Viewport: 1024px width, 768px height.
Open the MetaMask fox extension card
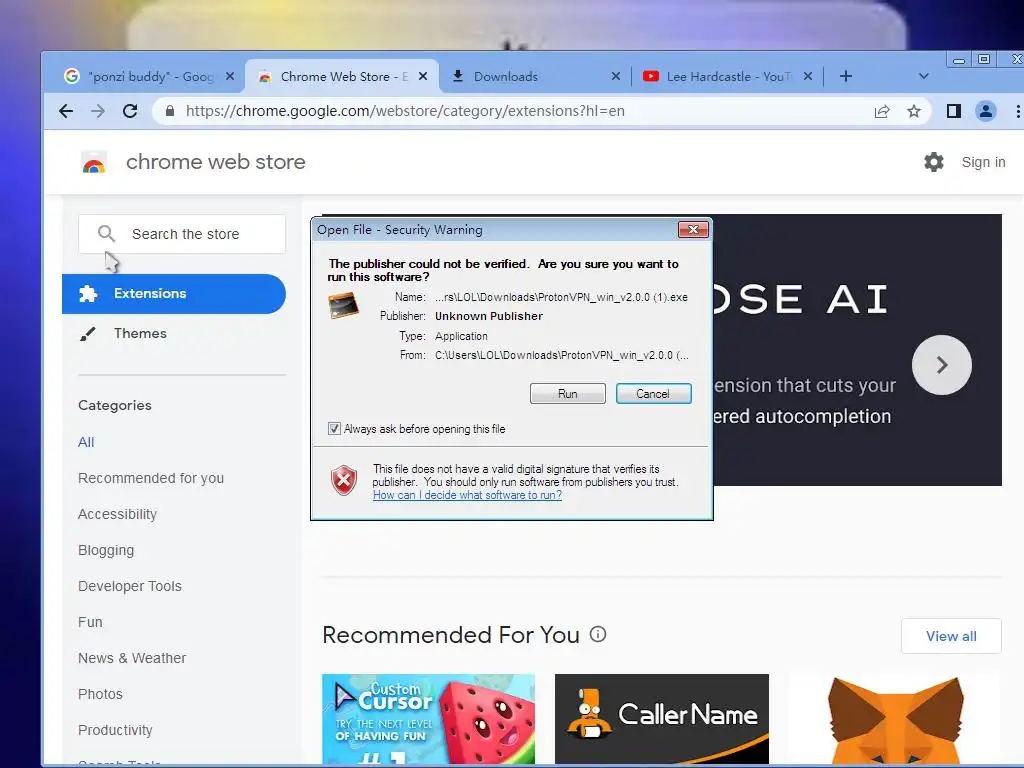point(895,719)
